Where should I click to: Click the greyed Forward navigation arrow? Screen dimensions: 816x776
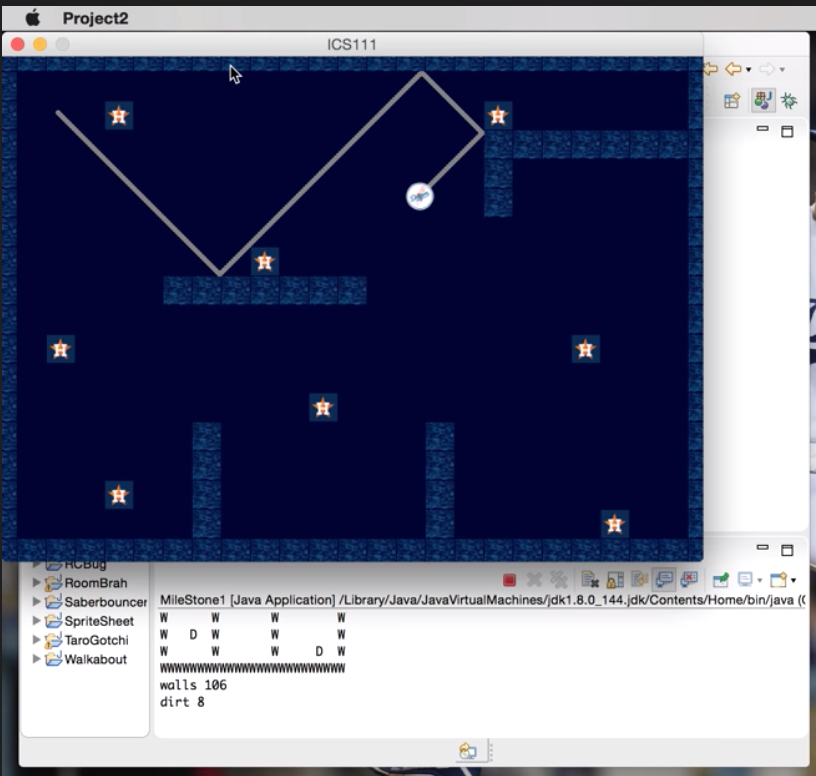[767, 69]
